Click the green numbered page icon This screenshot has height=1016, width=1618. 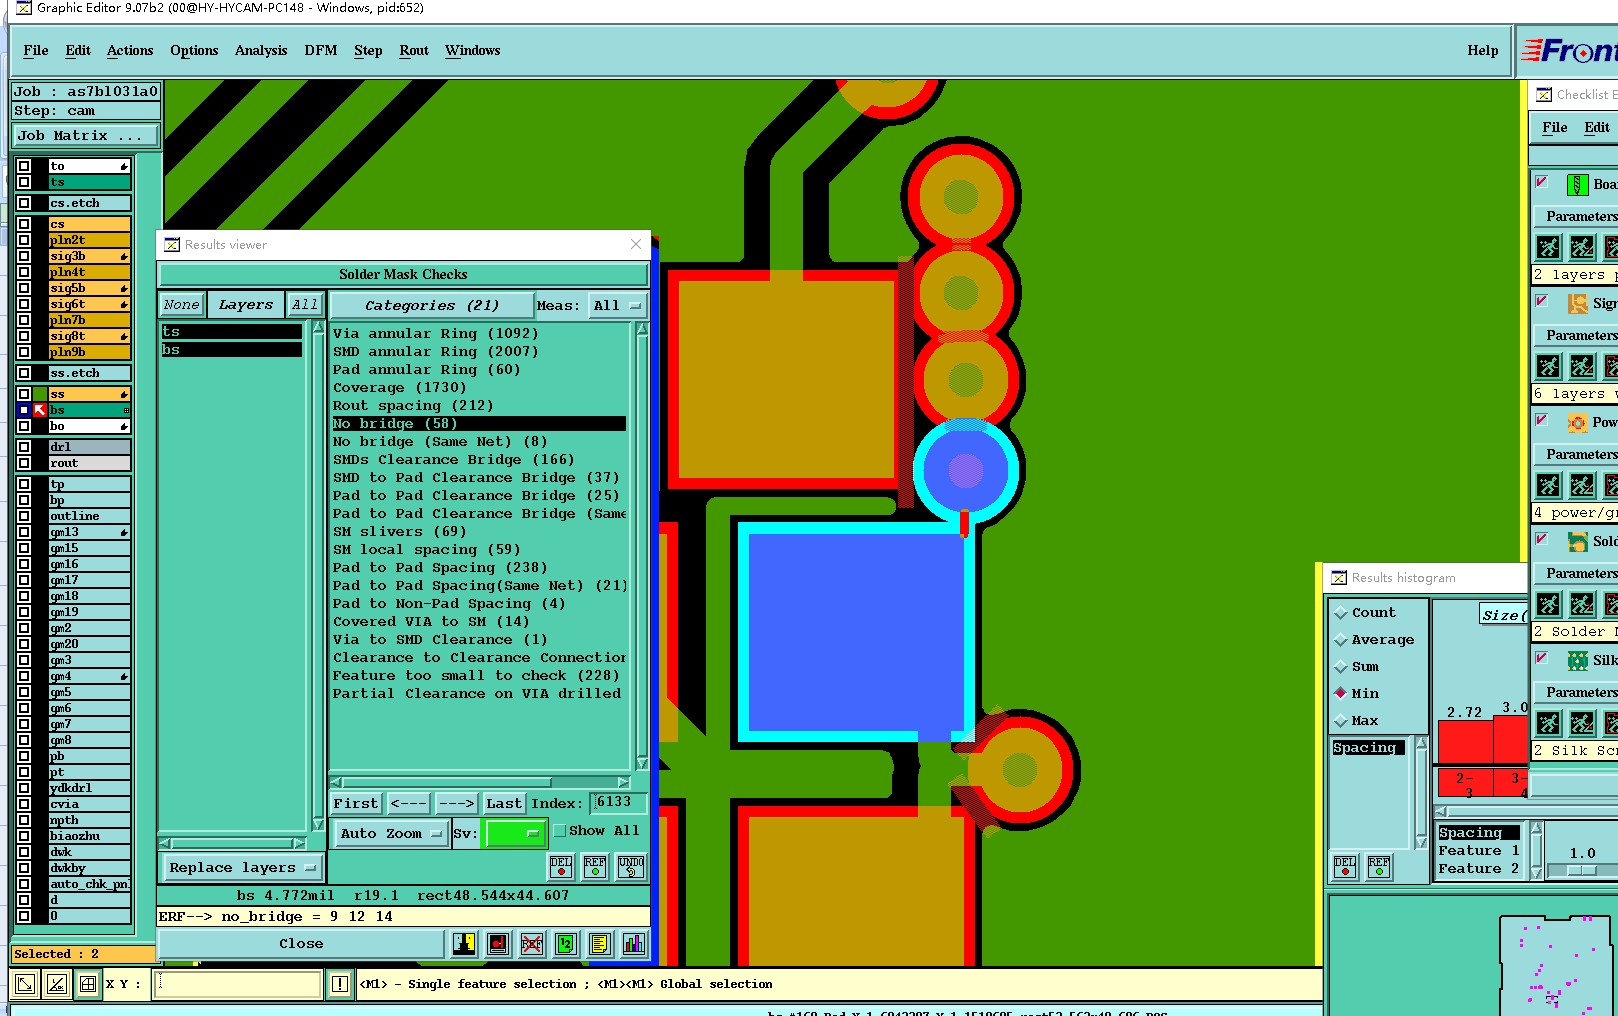pyautogui.click(x=565, y=943)
